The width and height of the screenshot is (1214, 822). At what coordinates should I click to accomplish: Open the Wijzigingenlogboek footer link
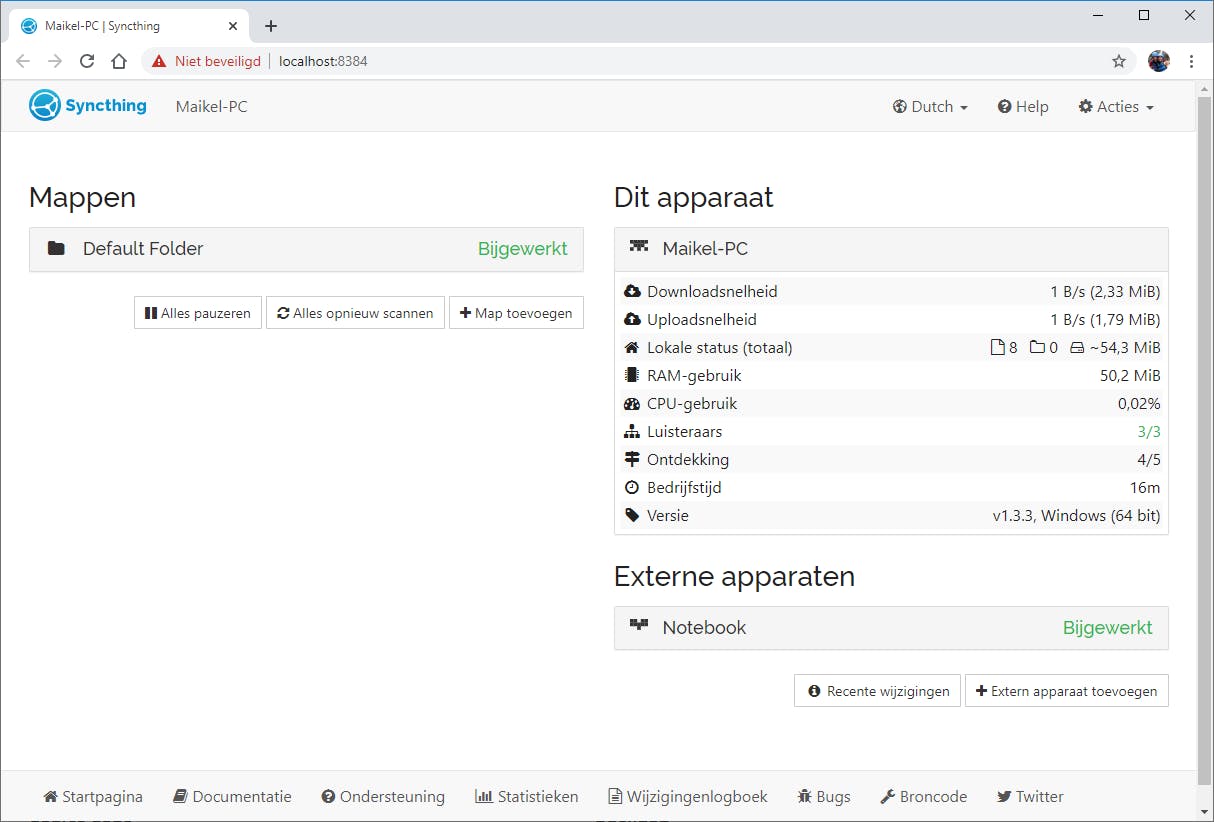[688, 797]
